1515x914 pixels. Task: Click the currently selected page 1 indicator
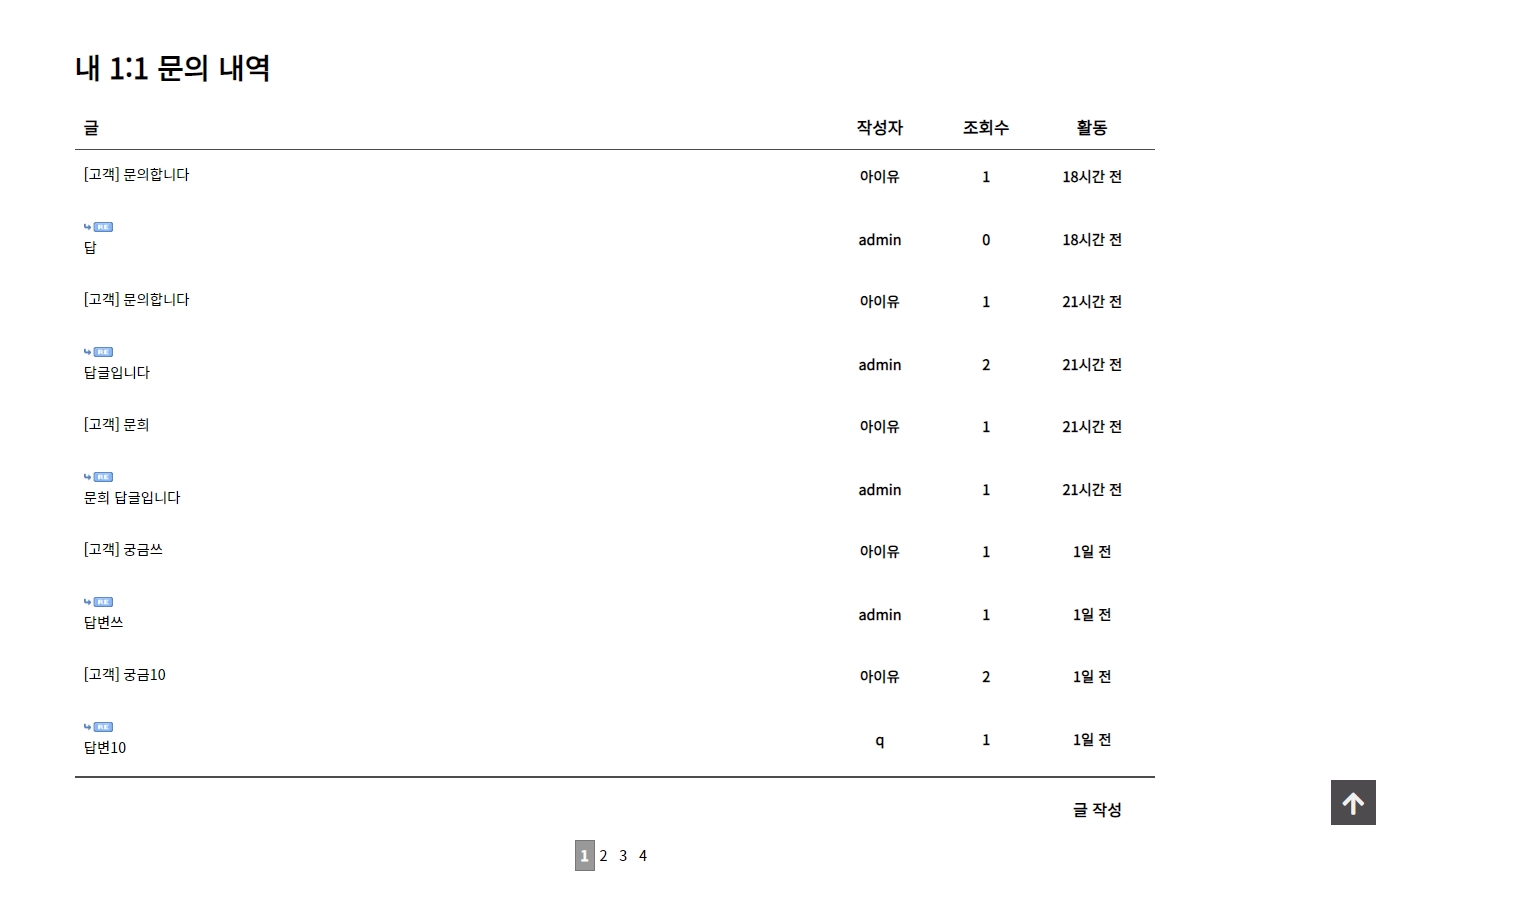(x=584, y=856)
